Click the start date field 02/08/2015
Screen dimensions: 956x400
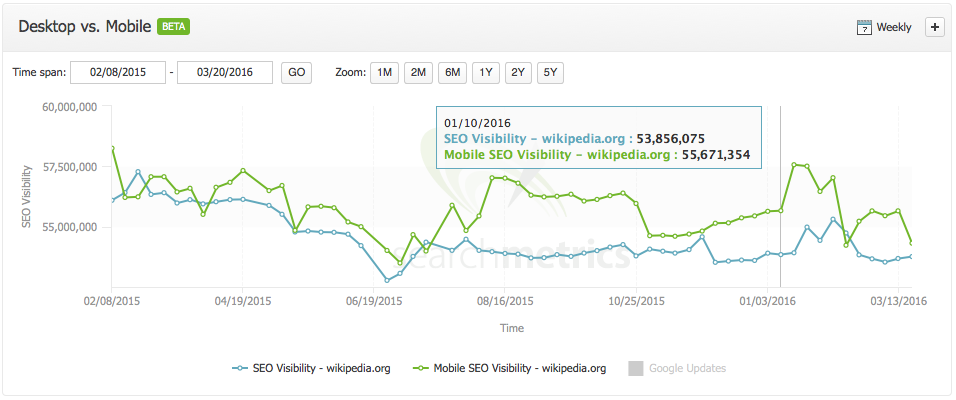coord(118,72)
